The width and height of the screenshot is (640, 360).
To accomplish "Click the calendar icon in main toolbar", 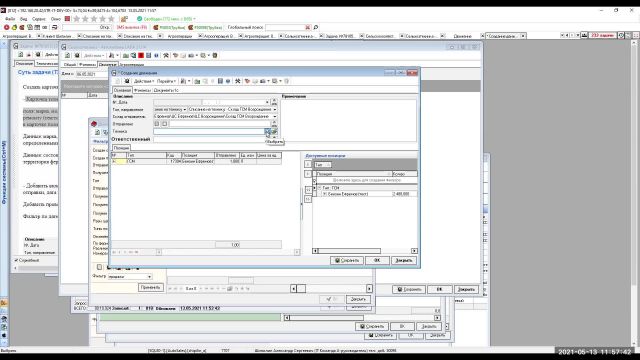I will tap(37, 27).
